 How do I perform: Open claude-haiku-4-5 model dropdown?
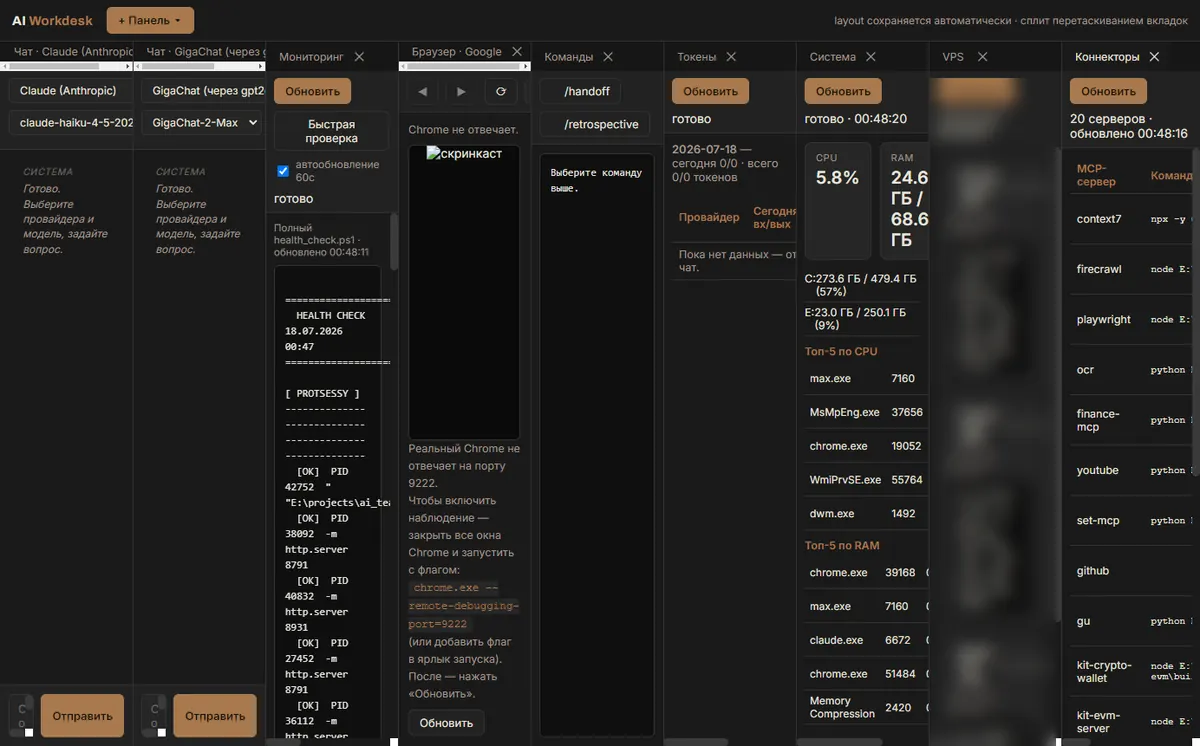click(x=70, y=123)
